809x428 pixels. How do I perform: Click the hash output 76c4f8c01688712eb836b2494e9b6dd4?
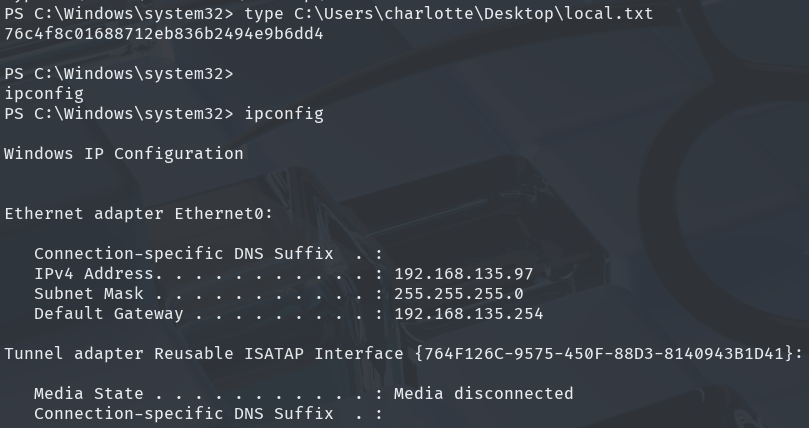pyautogui.click(x=164, y=34)
